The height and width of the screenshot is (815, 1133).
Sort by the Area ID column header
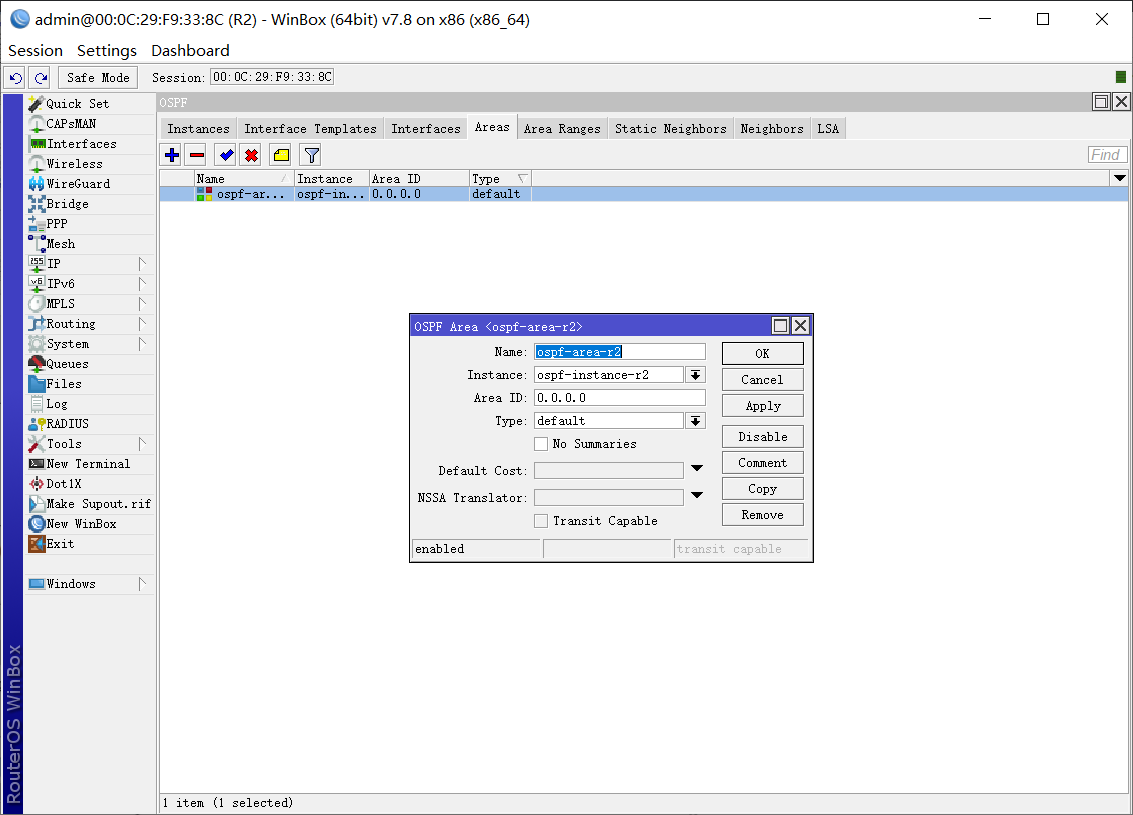418,178
